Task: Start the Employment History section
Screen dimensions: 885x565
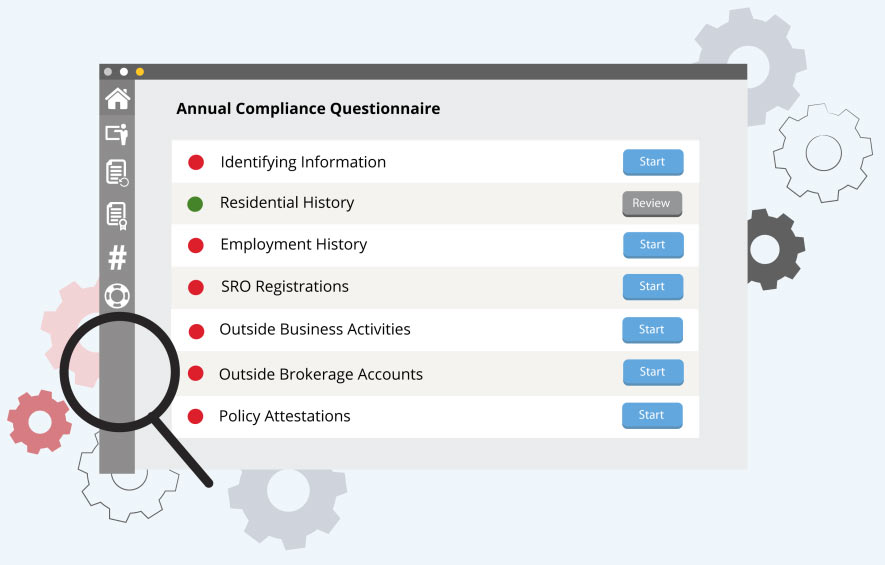Action: (x=653, y=245)
